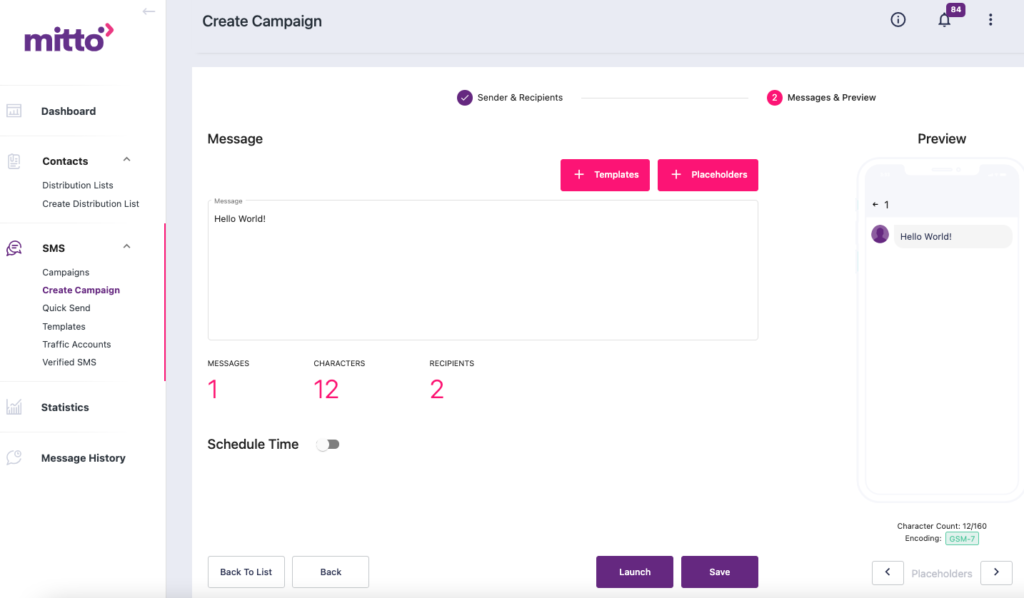Enable the Schedule Time toggle

click(x=328, y=444)
